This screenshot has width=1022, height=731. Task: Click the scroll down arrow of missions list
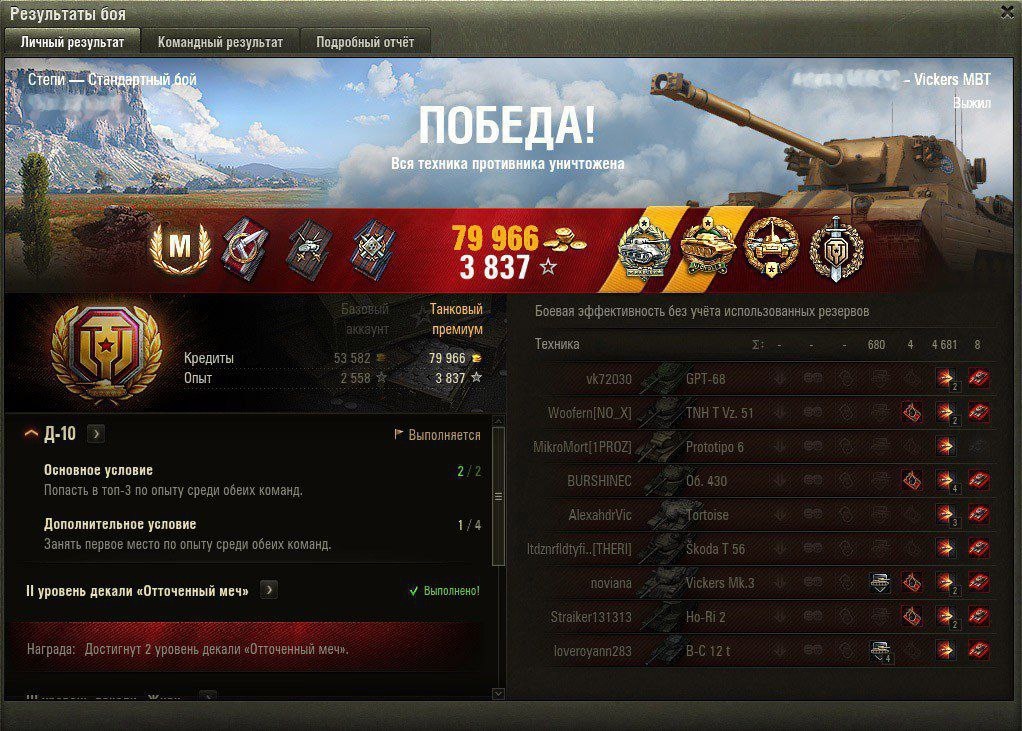tap(499, 694)
